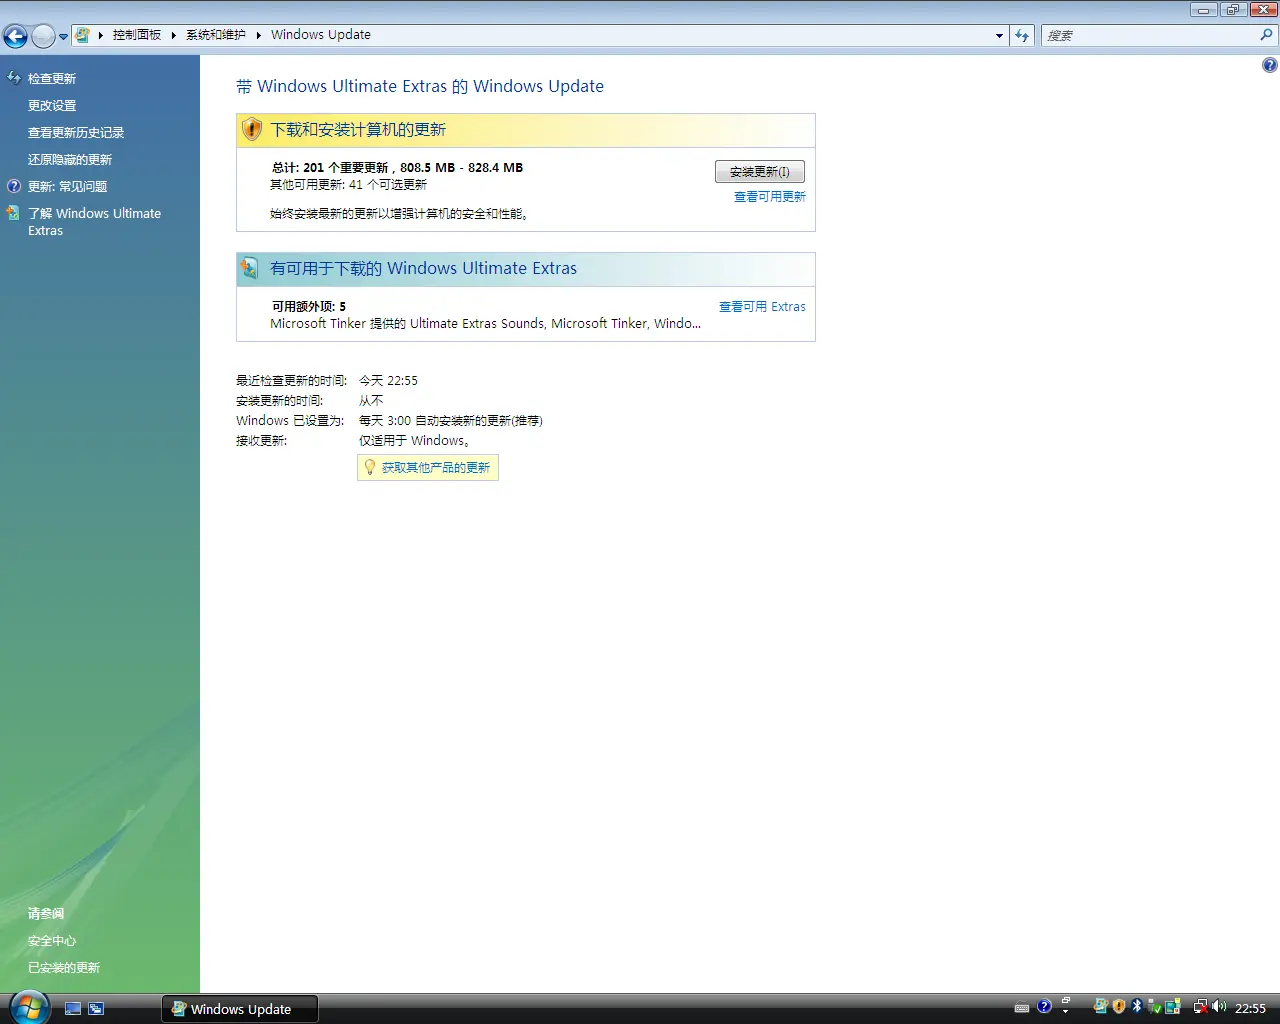Click the Windows Update icon in address bar
Viewport: 1280px width, 1024px height.
(83, 35)
